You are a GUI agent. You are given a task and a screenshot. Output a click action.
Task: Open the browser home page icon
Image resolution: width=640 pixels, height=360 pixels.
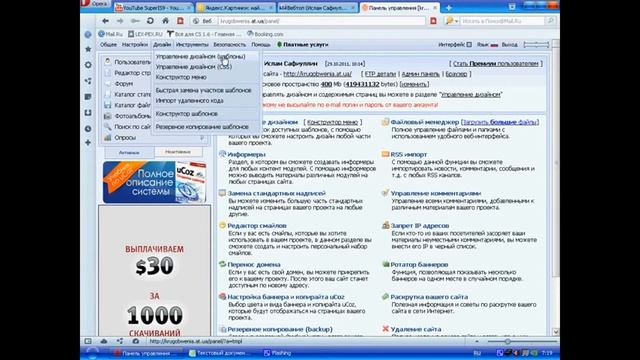point(165,21)
